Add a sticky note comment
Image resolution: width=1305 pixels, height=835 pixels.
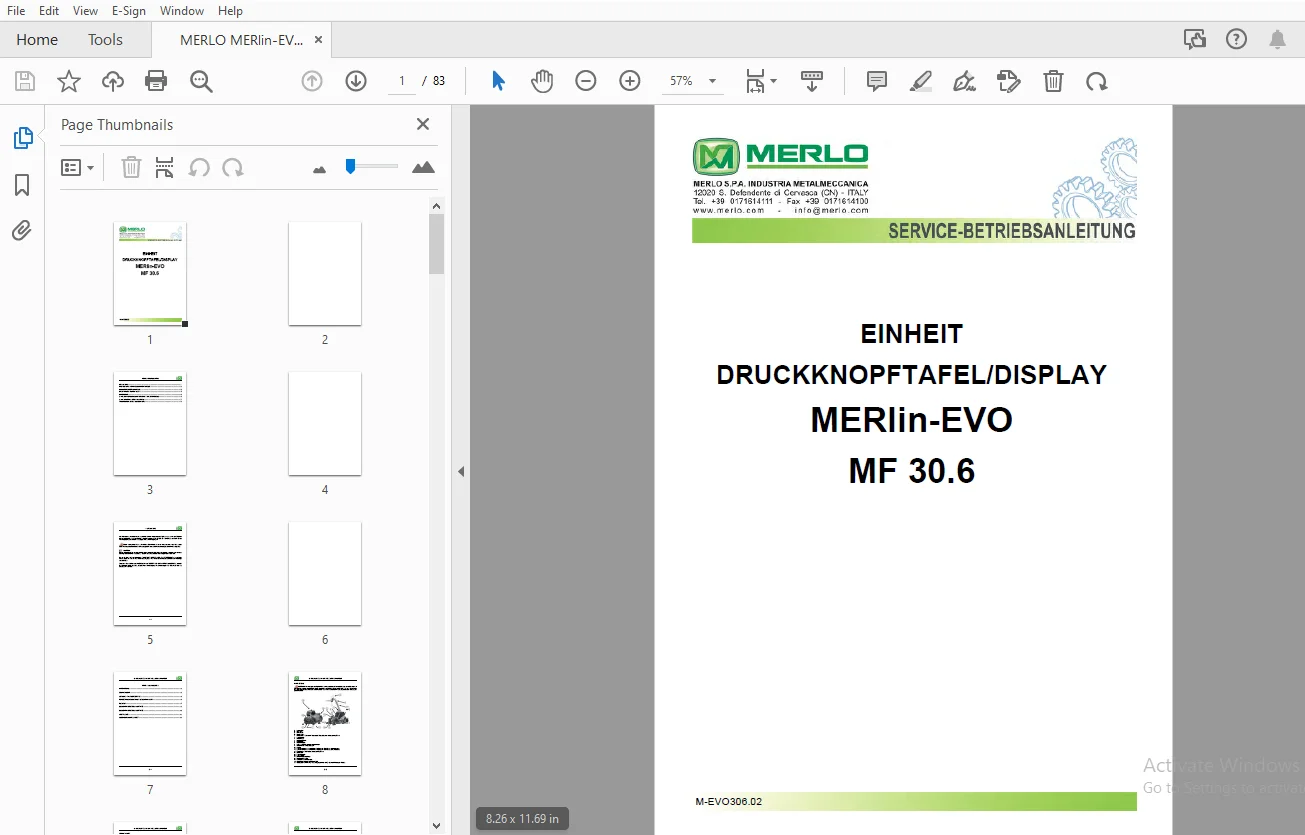tap(877, 81)
